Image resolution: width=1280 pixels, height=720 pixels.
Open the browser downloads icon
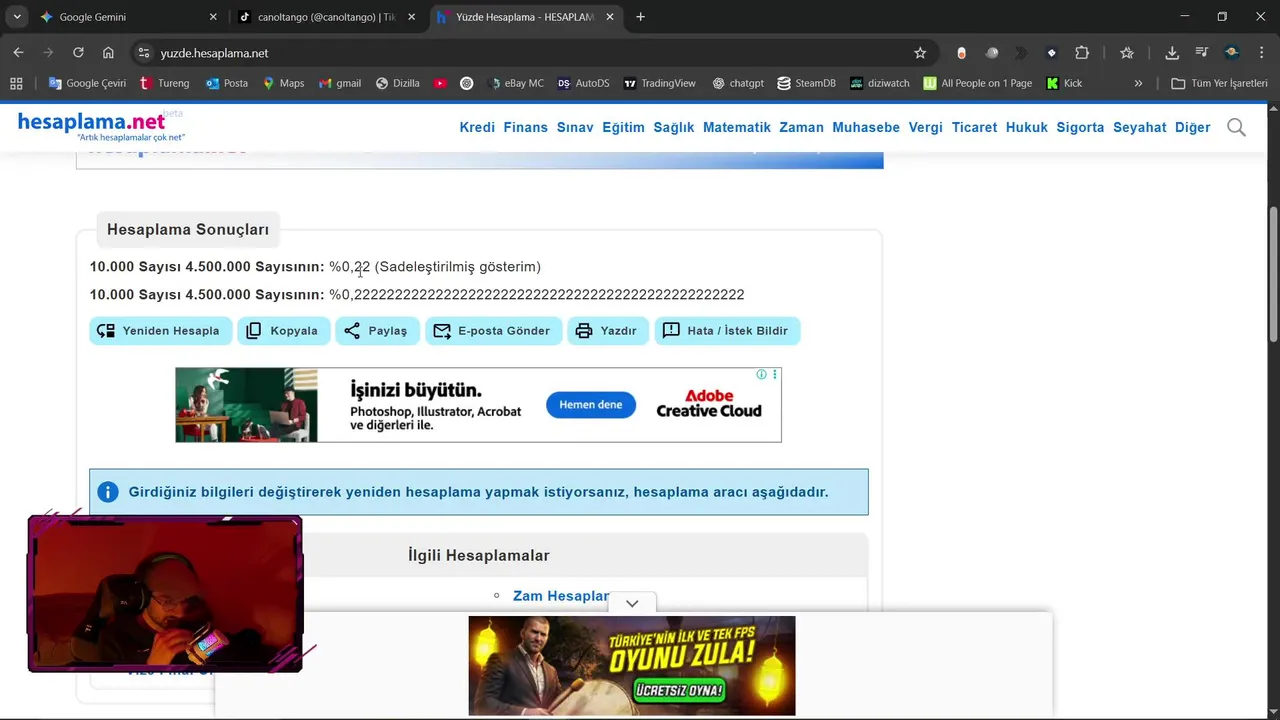click(x=1172, y=53)
